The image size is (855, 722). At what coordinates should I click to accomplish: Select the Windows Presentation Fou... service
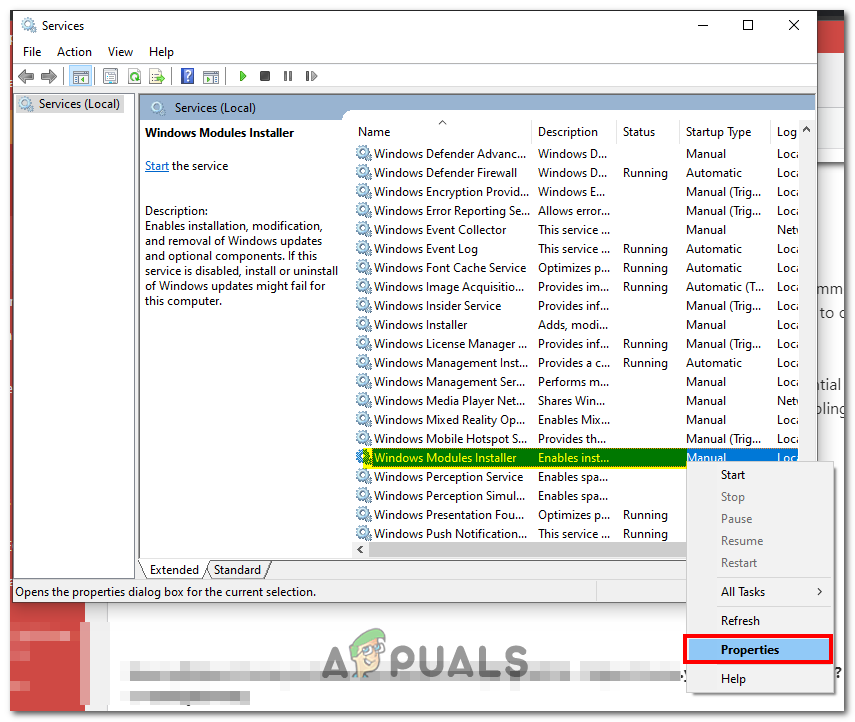[x=520, y=514]
